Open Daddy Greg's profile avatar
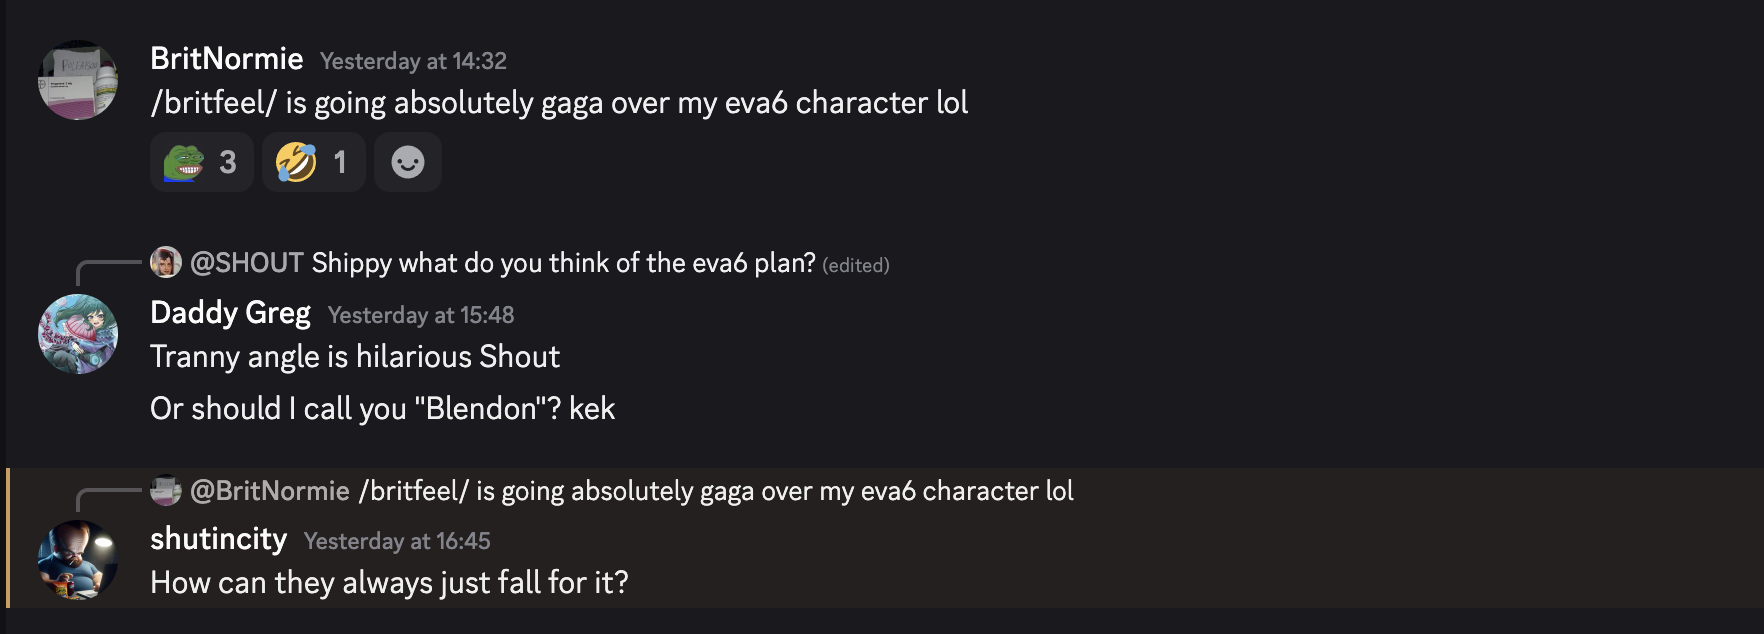This screenshot has width=1764, height=634. (78, 334)
